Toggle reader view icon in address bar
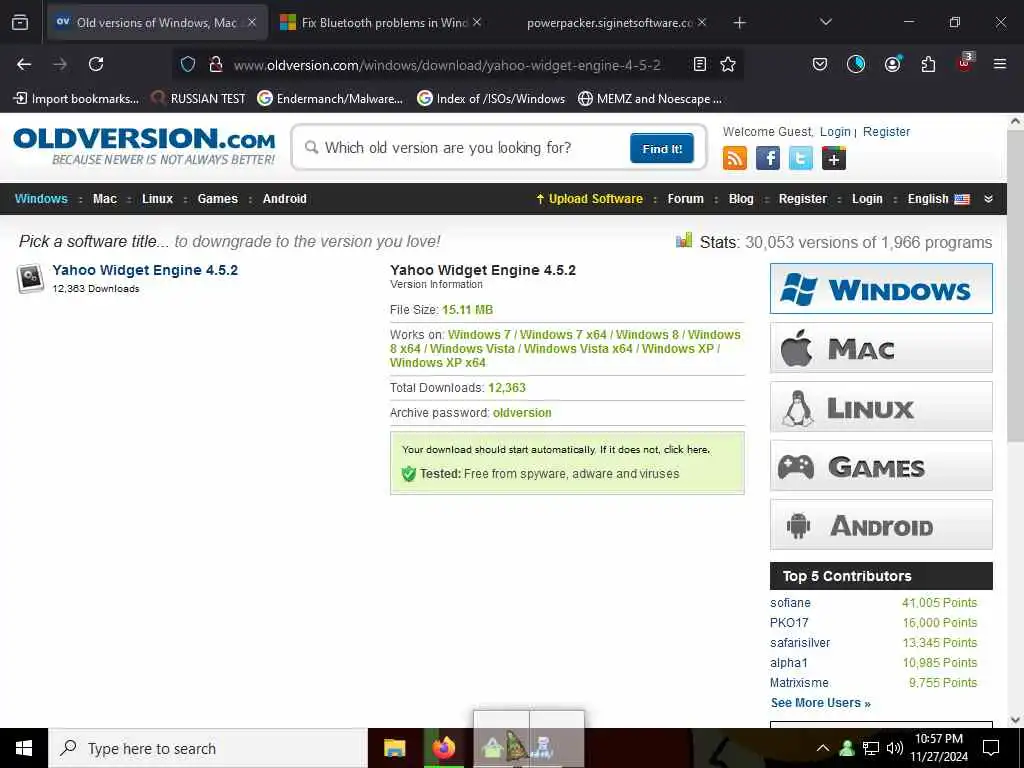The image size is (1024, 768). [x=699, y=64]
